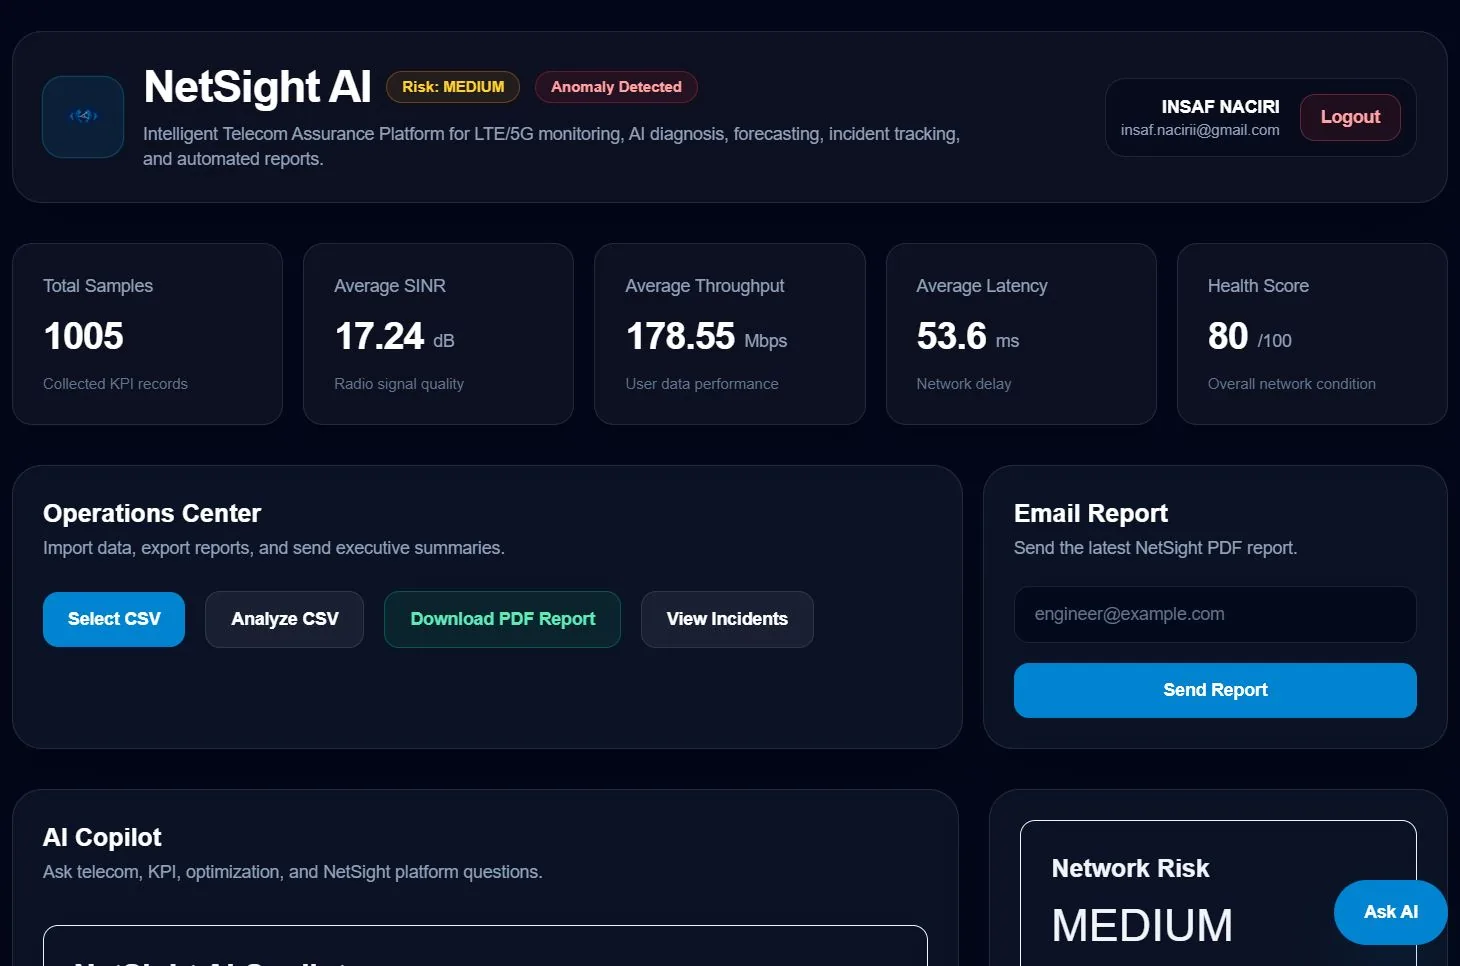Screen dimensions: 1460x966
Task: Click the Risk: MEDIUM badge
Action: pyautogui.click(x=453, y=87)
